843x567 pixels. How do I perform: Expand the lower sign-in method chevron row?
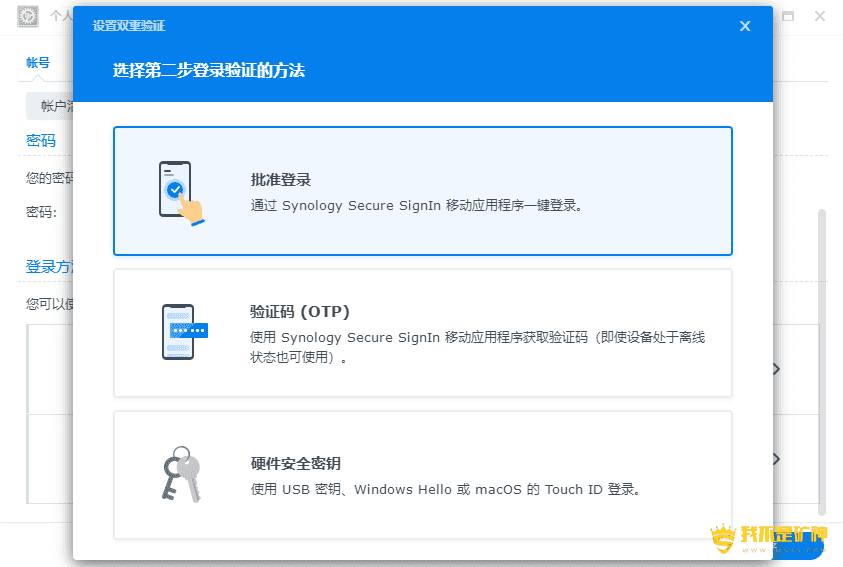[x=777, y=459]
